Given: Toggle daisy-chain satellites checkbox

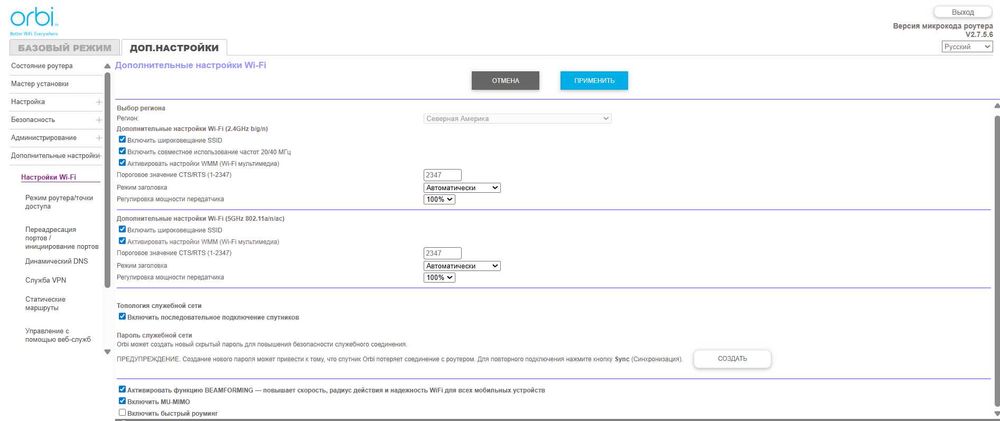Looking at the screenshot, I should tap(122, 316).
